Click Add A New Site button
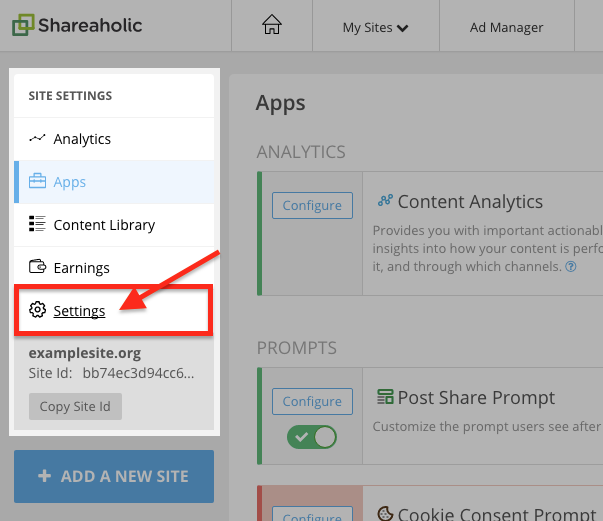Image resolution: width=603 pixels, height=521 pixels. (x=114, y=476)
